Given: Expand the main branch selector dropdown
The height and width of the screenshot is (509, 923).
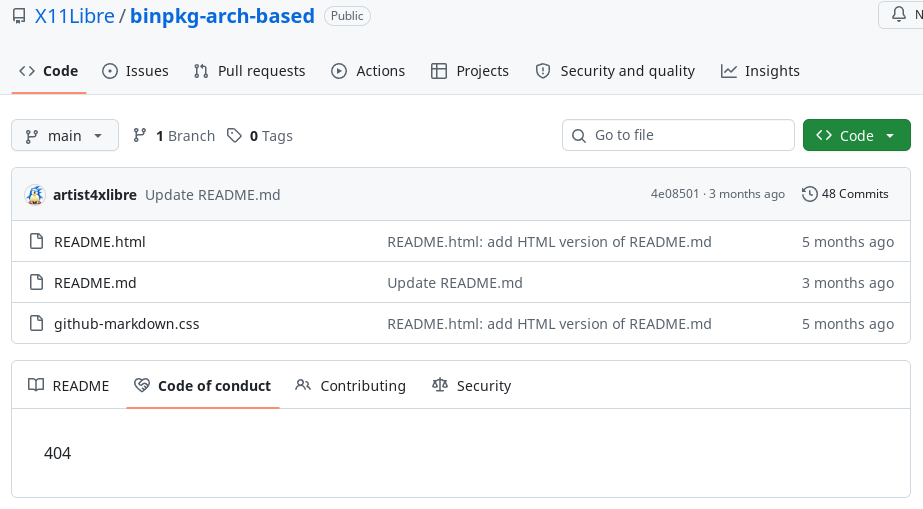Looking at the screenshot, I should tap(65, 136).
